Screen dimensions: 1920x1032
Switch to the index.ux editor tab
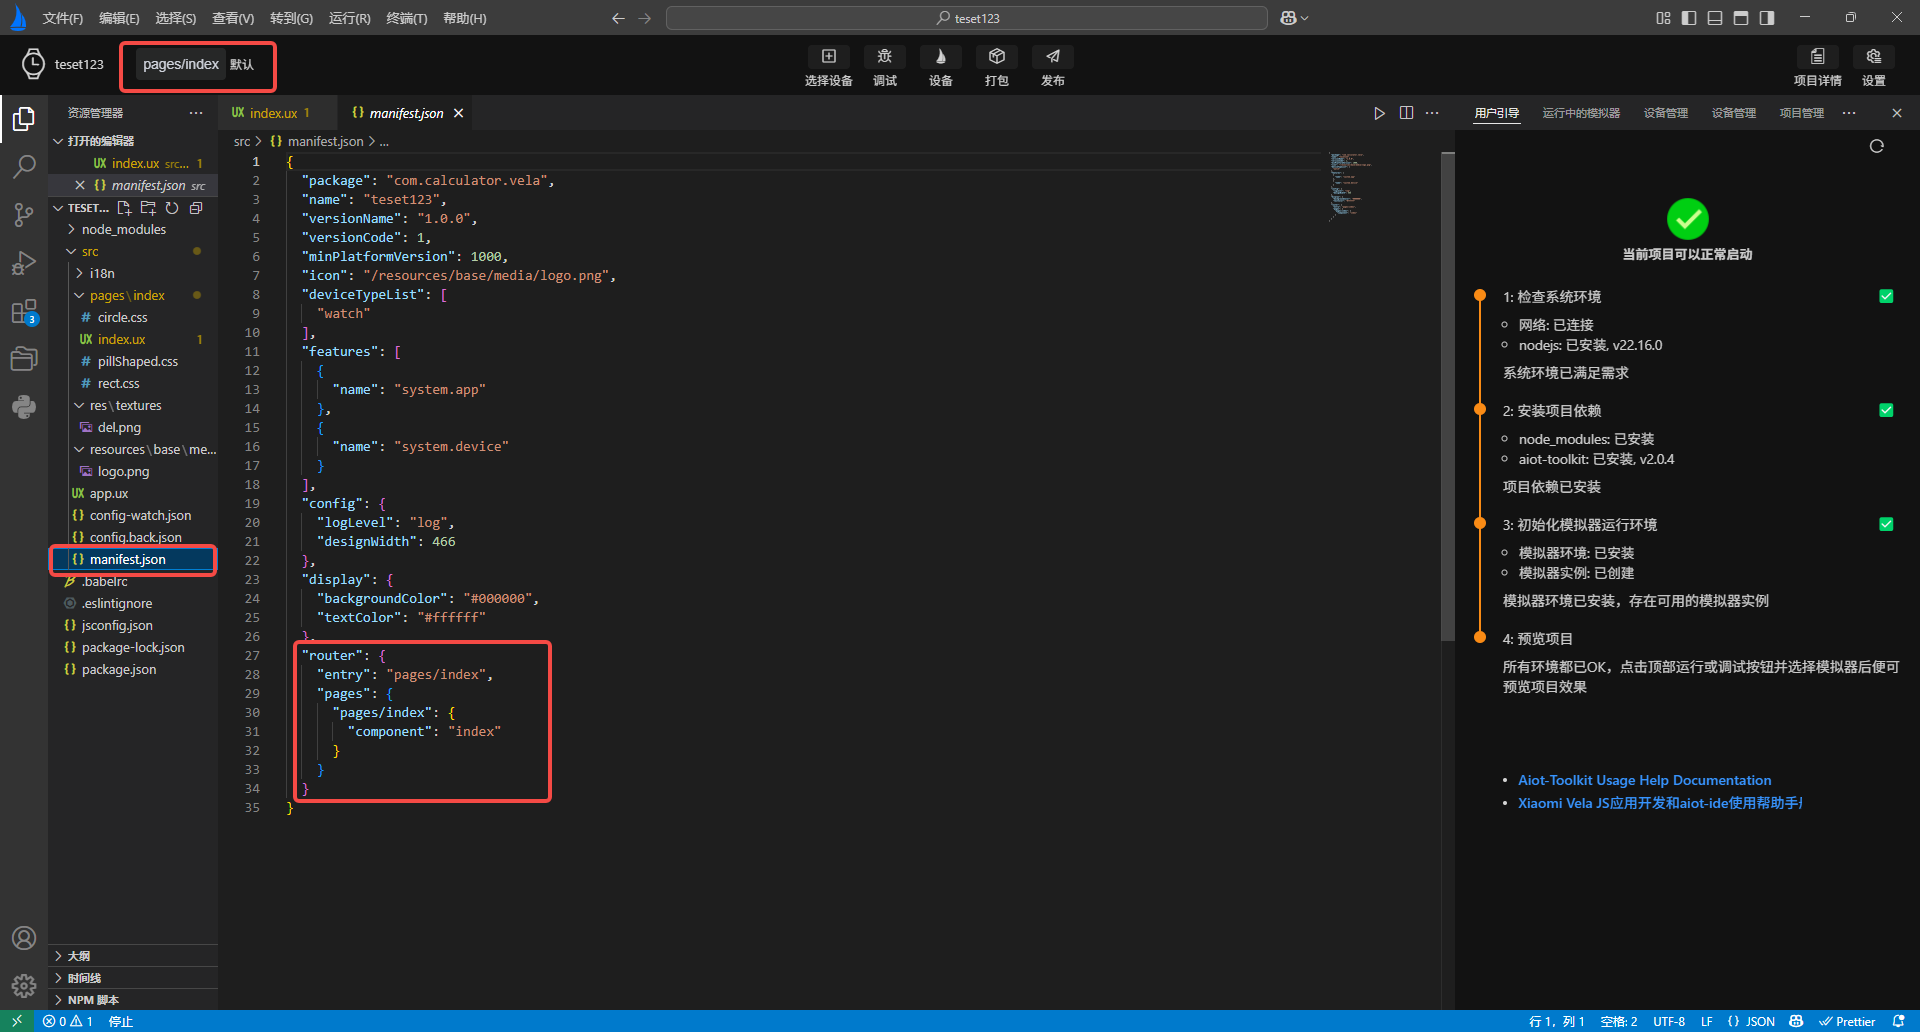(272, 113)
